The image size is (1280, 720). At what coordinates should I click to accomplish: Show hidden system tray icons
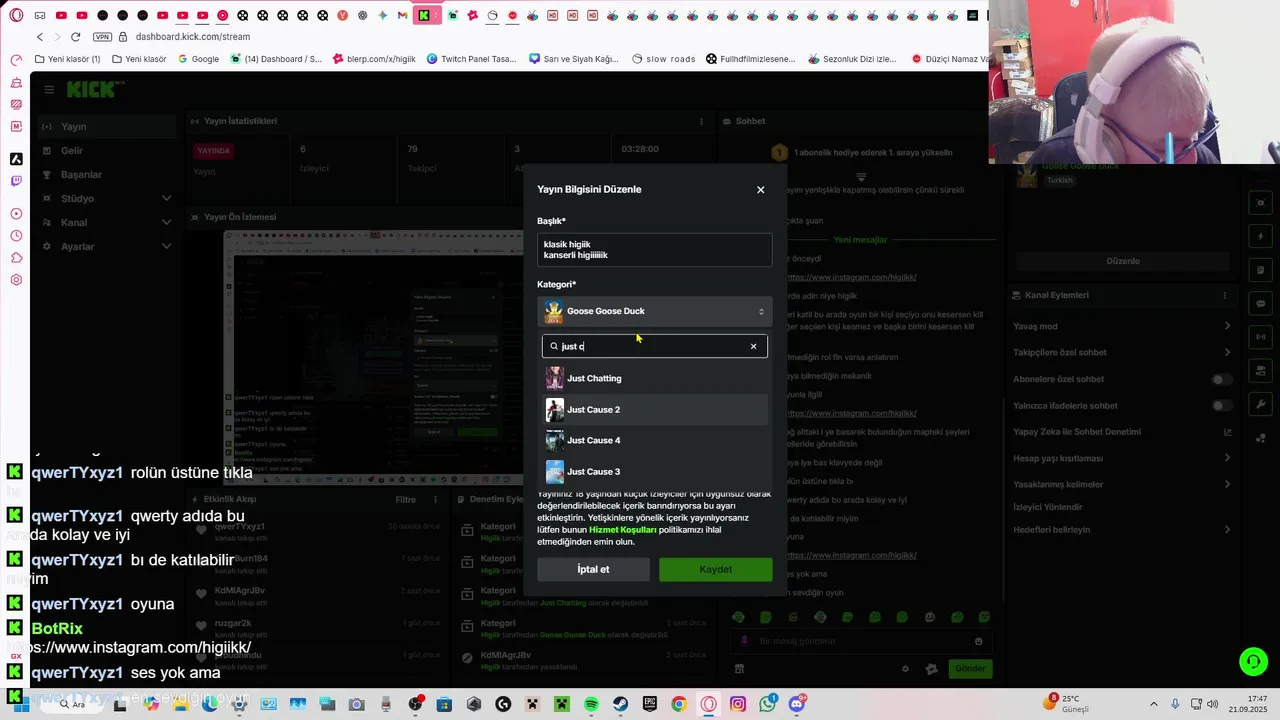pyautogui.click(x=1153, y=704)
